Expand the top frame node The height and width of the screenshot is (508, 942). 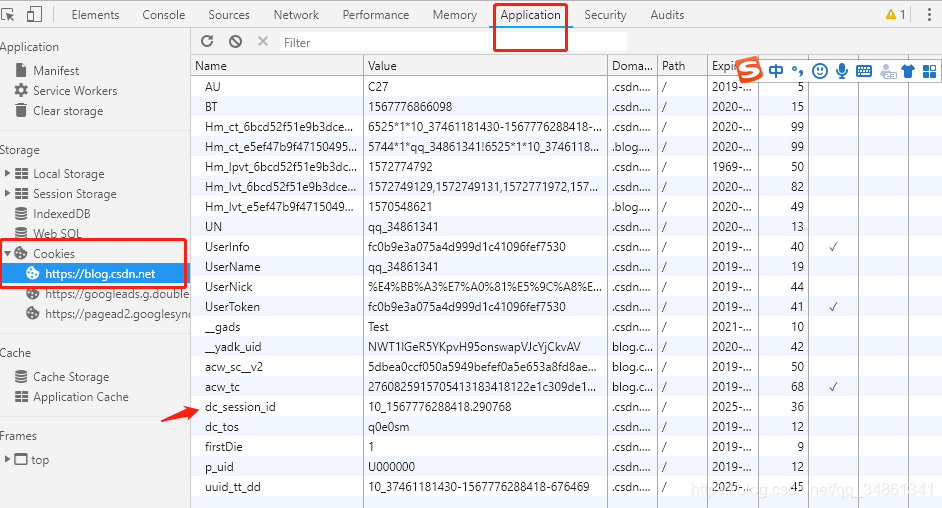pyautogui.click(x=7, y=459)
